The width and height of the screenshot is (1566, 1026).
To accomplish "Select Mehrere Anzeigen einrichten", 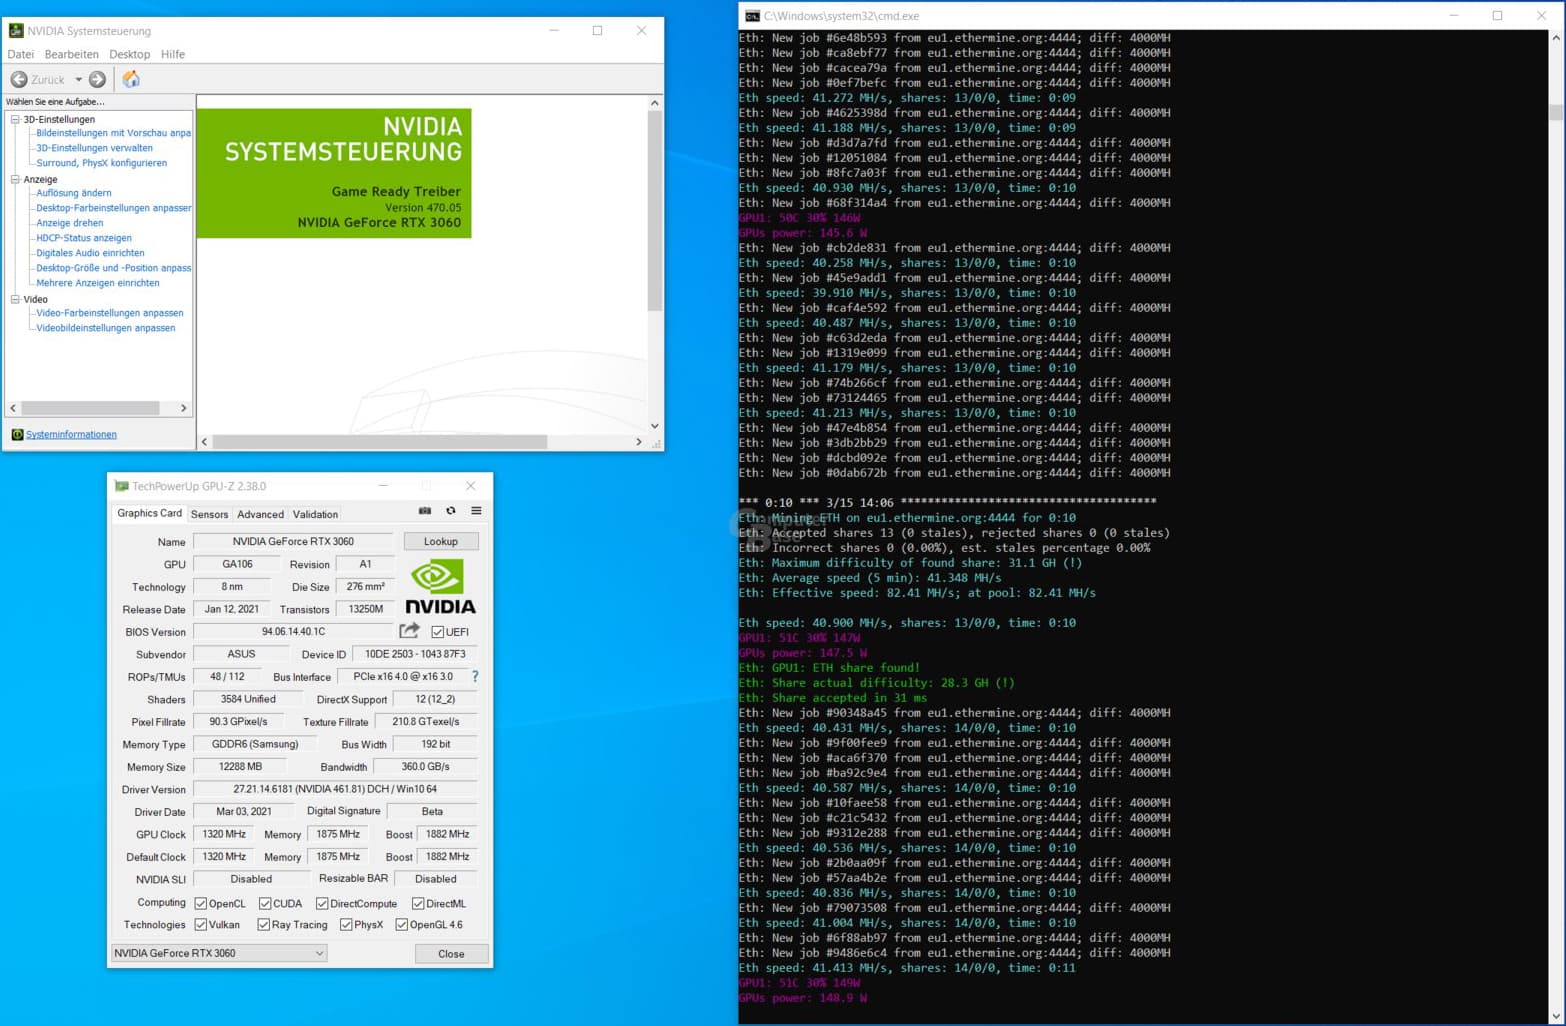I will [x=98, y=283].
